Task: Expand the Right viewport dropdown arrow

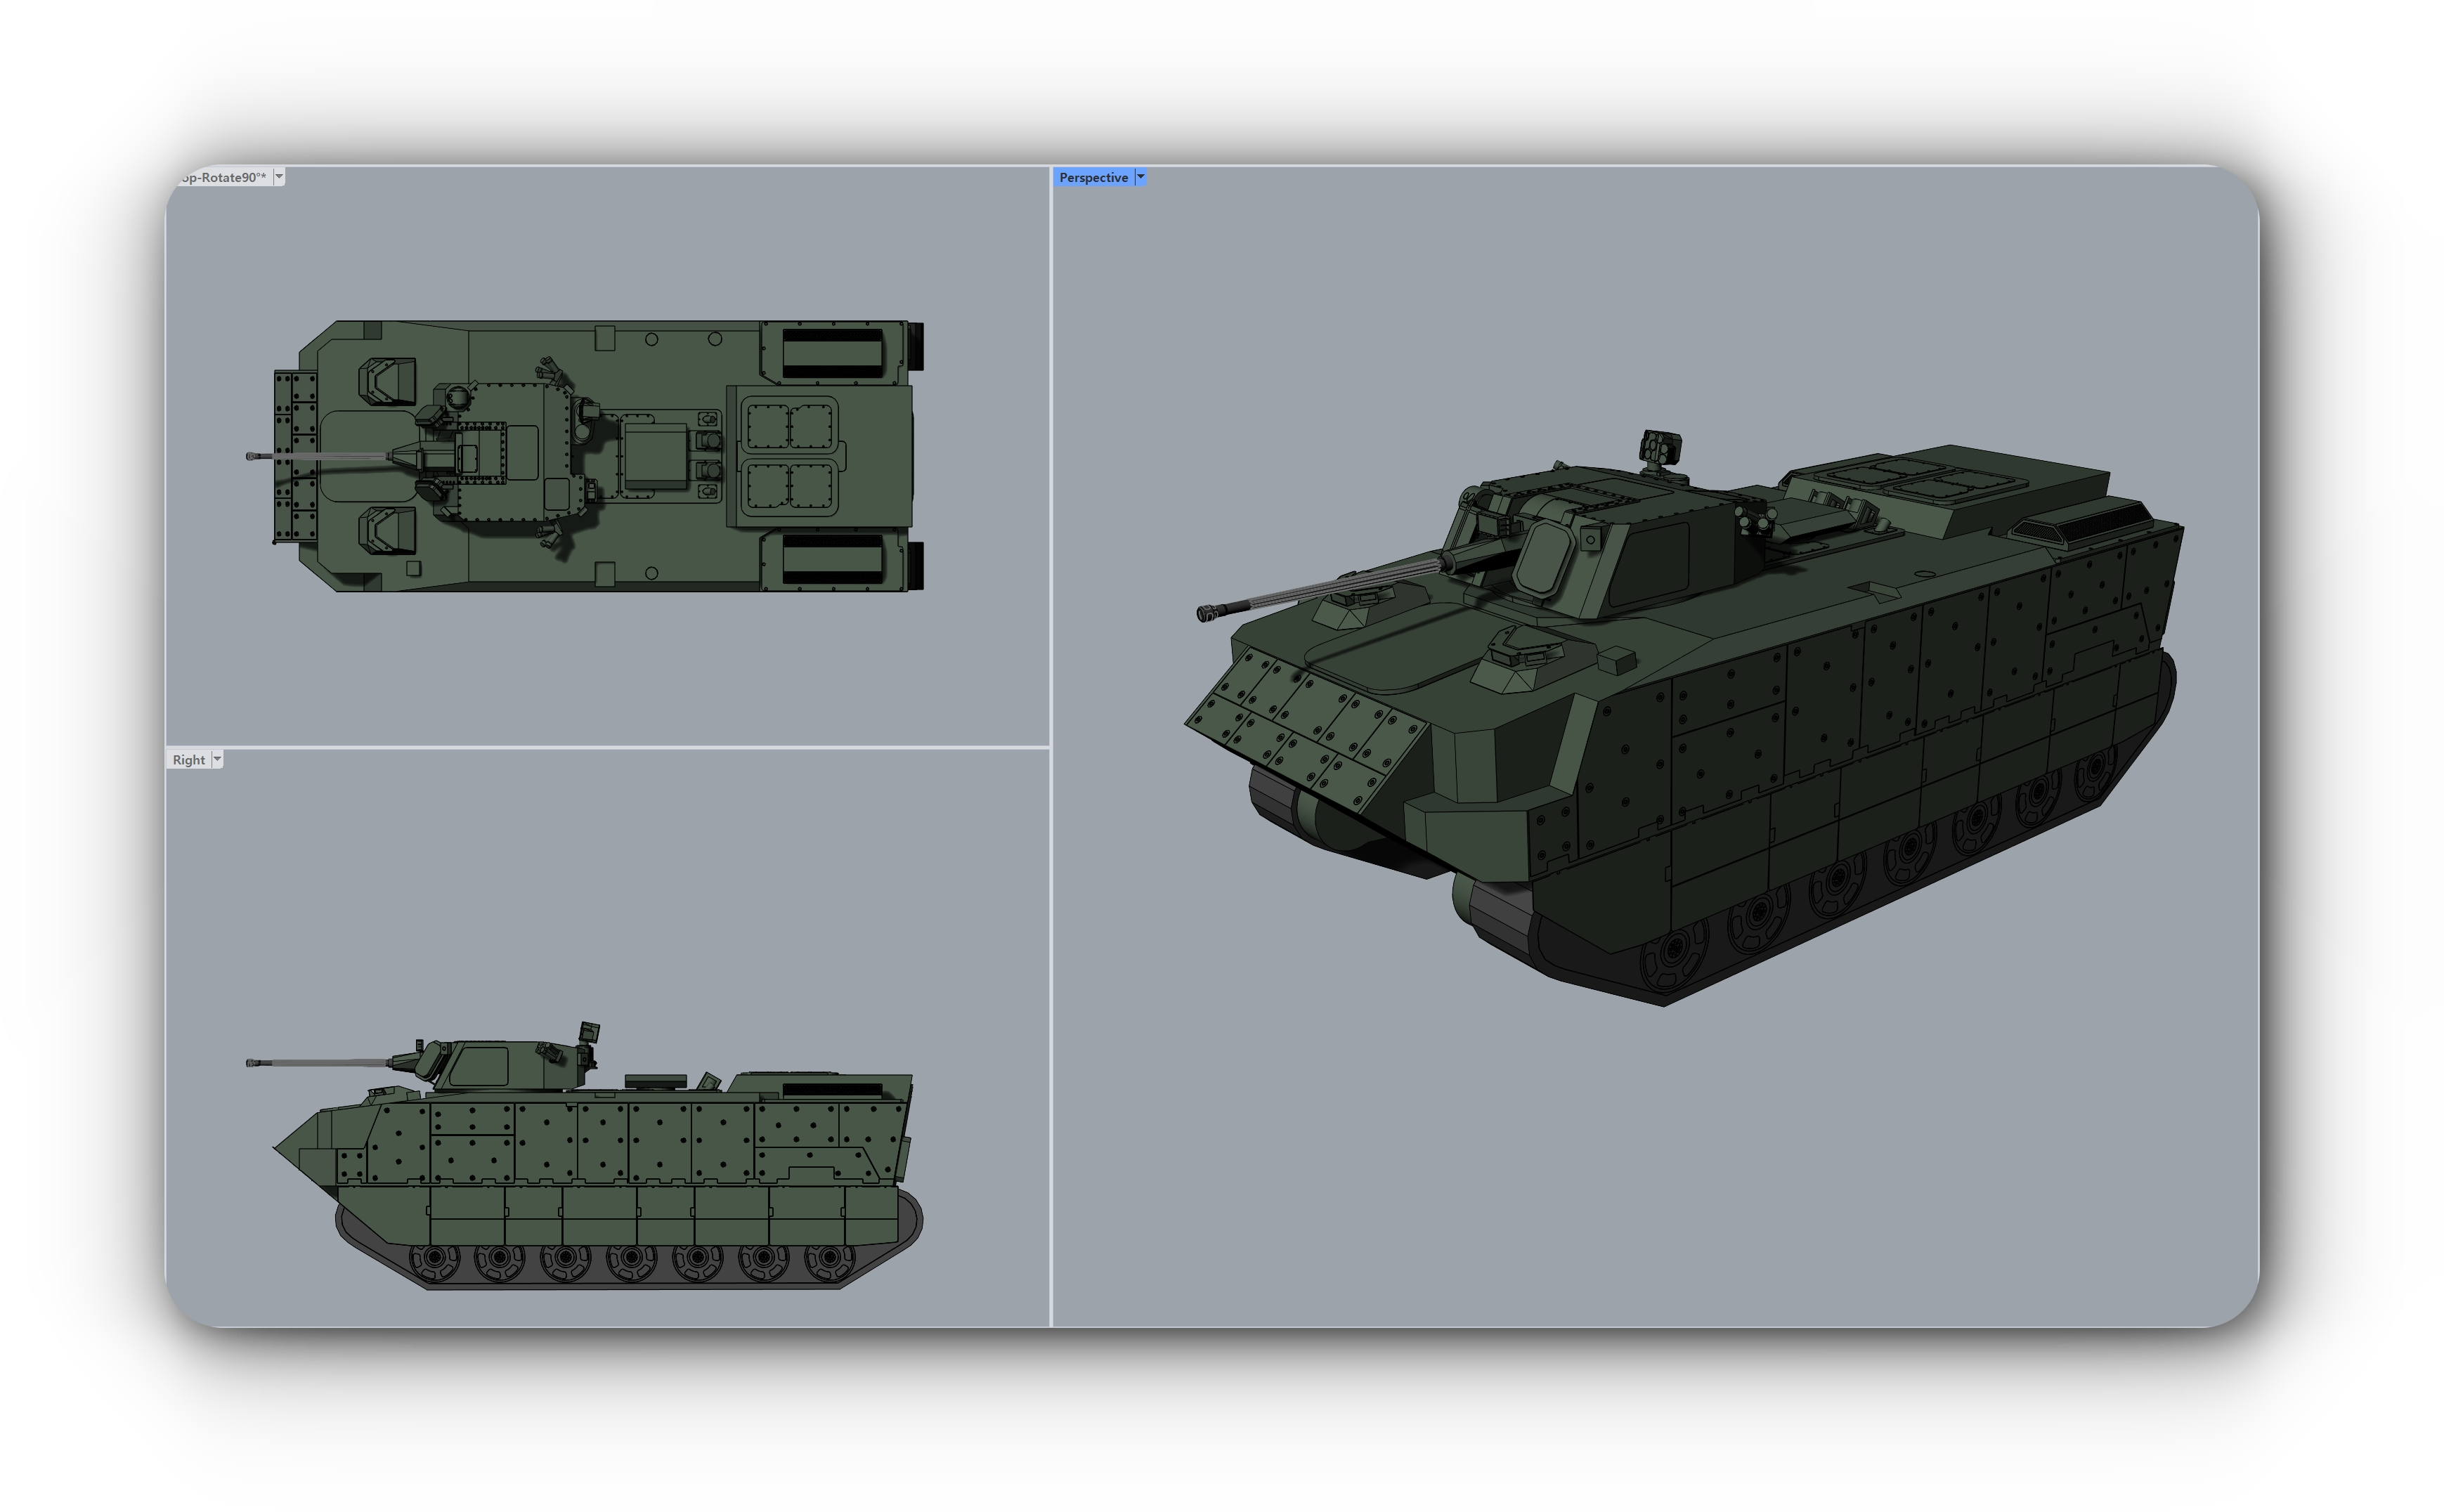Action: [217, 760]
